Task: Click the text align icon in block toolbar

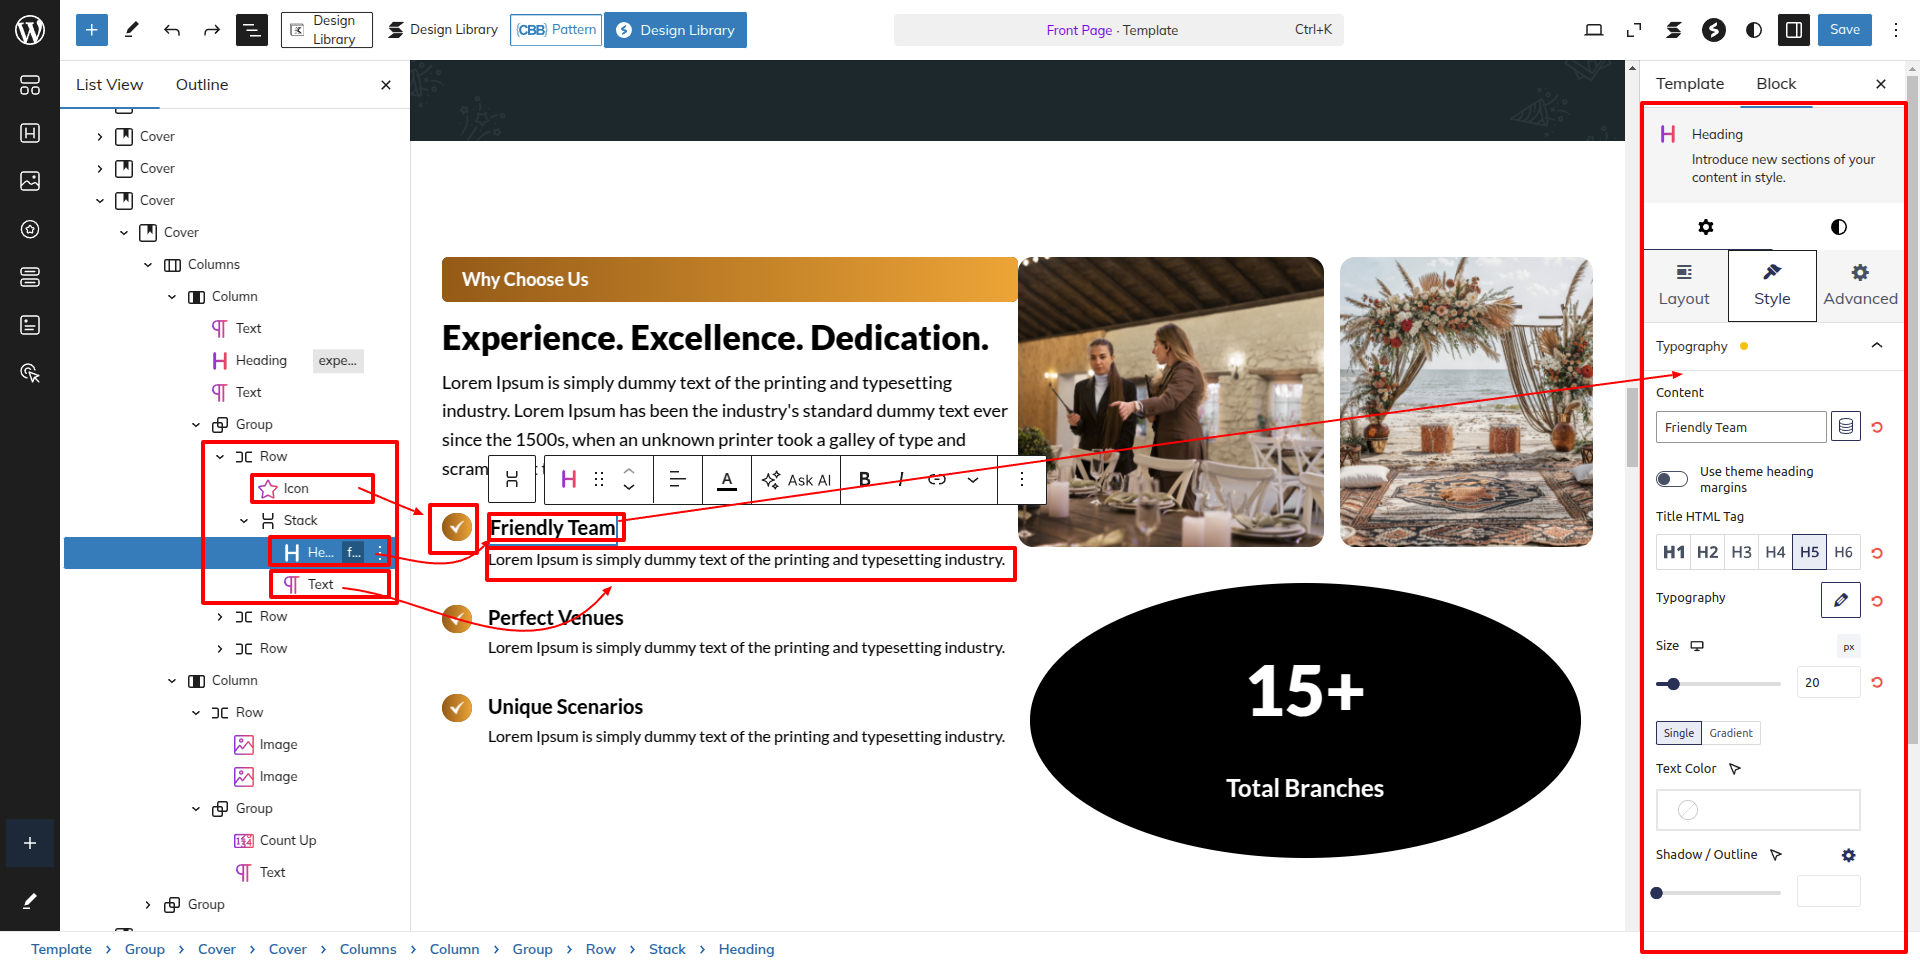Action: click(677, 479)
